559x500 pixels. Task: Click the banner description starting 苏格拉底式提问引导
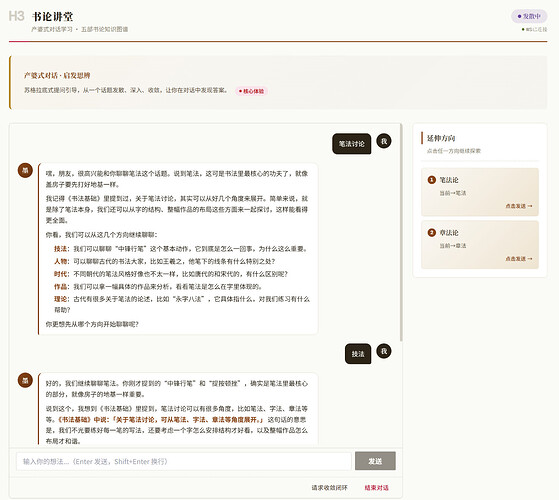coord(126,91)
